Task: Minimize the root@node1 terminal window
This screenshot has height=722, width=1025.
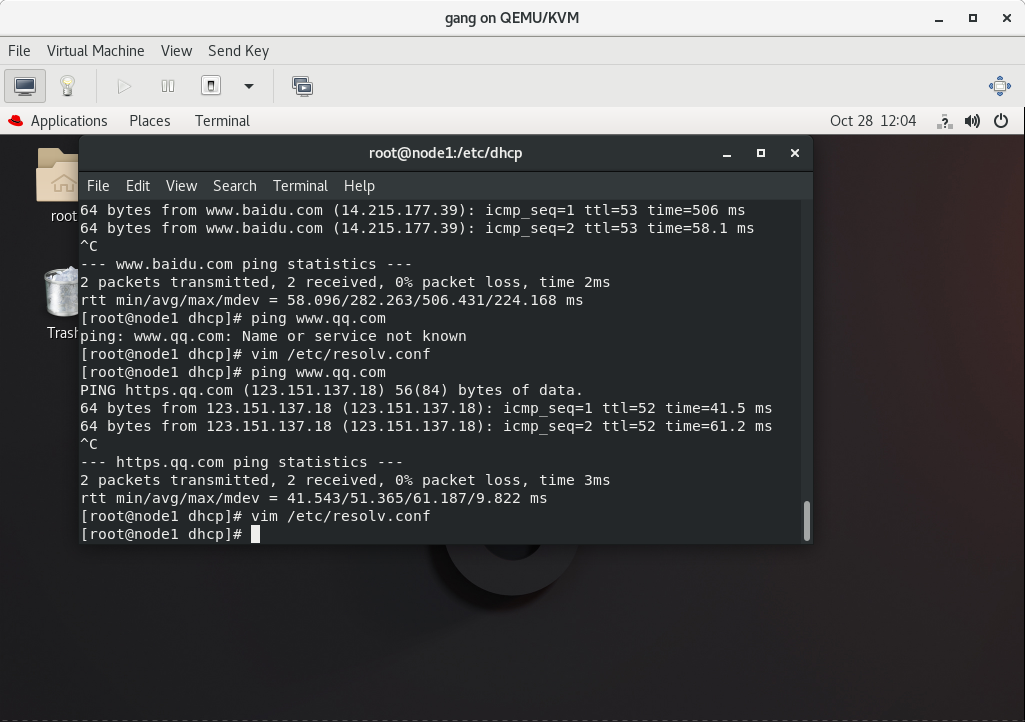Action: (727, 154)
